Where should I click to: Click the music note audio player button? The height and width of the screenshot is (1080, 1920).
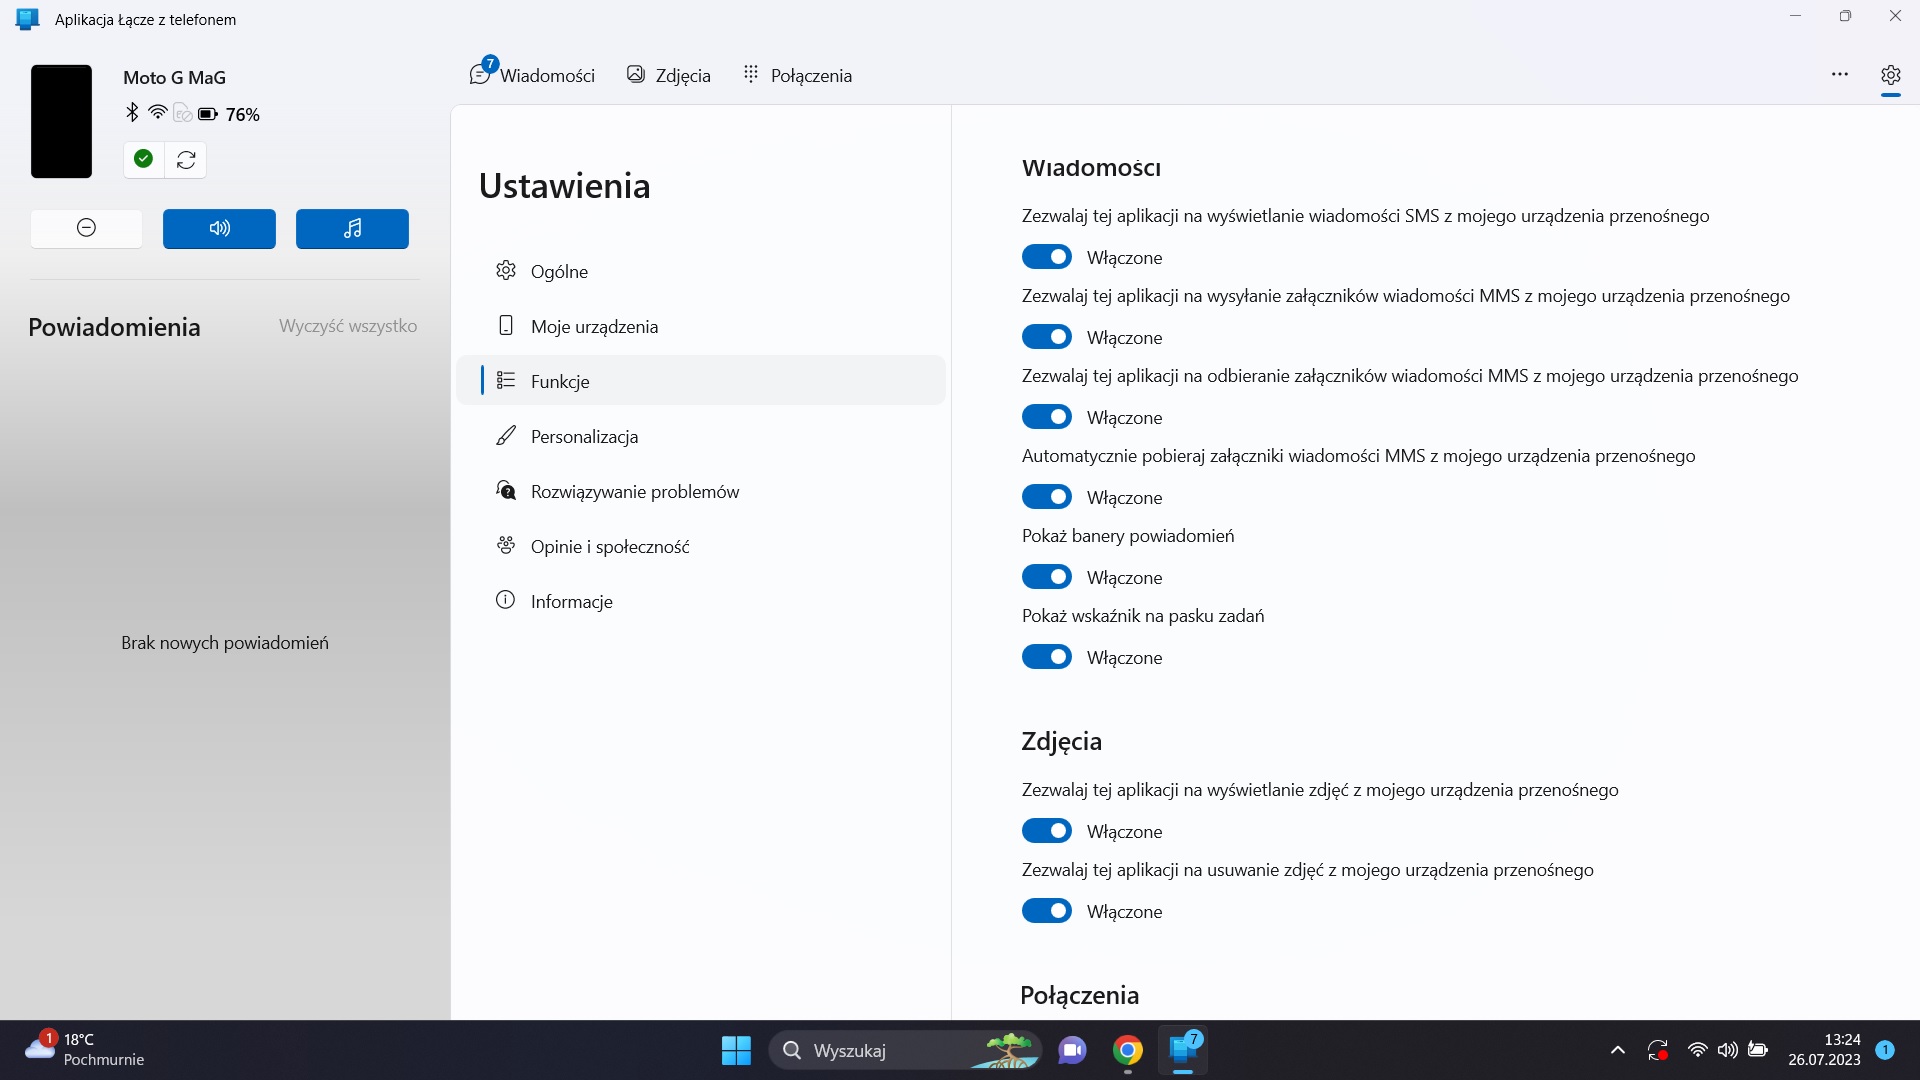coord(352,228)
